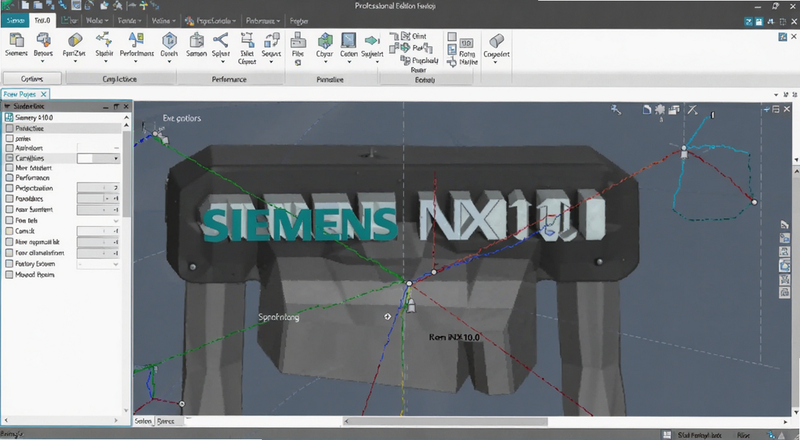Toggle the Pinfactioe checkbox
Screen dimensions: 800x440
(x=9, y=128)
